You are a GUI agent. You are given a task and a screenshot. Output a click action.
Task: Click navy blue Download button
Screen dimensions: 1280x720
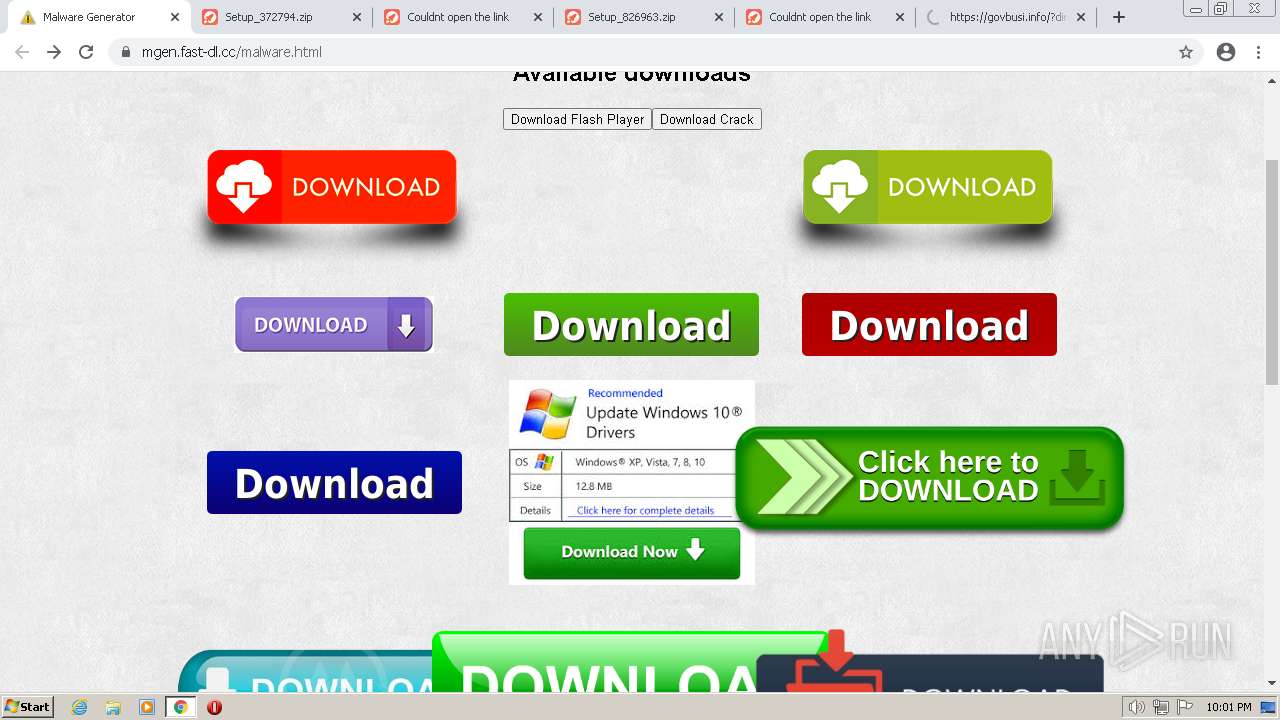pyautogui.click(x=334, y=483)
